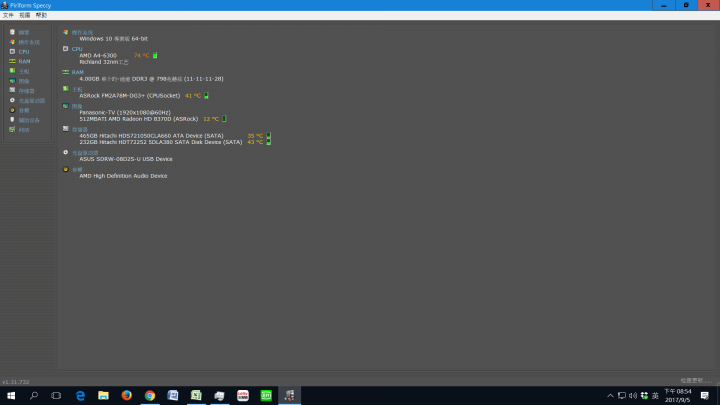Viewport: 720px width, 405px height.
Task: Open the Graphics heading link above Panasonic-TV
Action: pyautogui.click(x=77, y=106)
